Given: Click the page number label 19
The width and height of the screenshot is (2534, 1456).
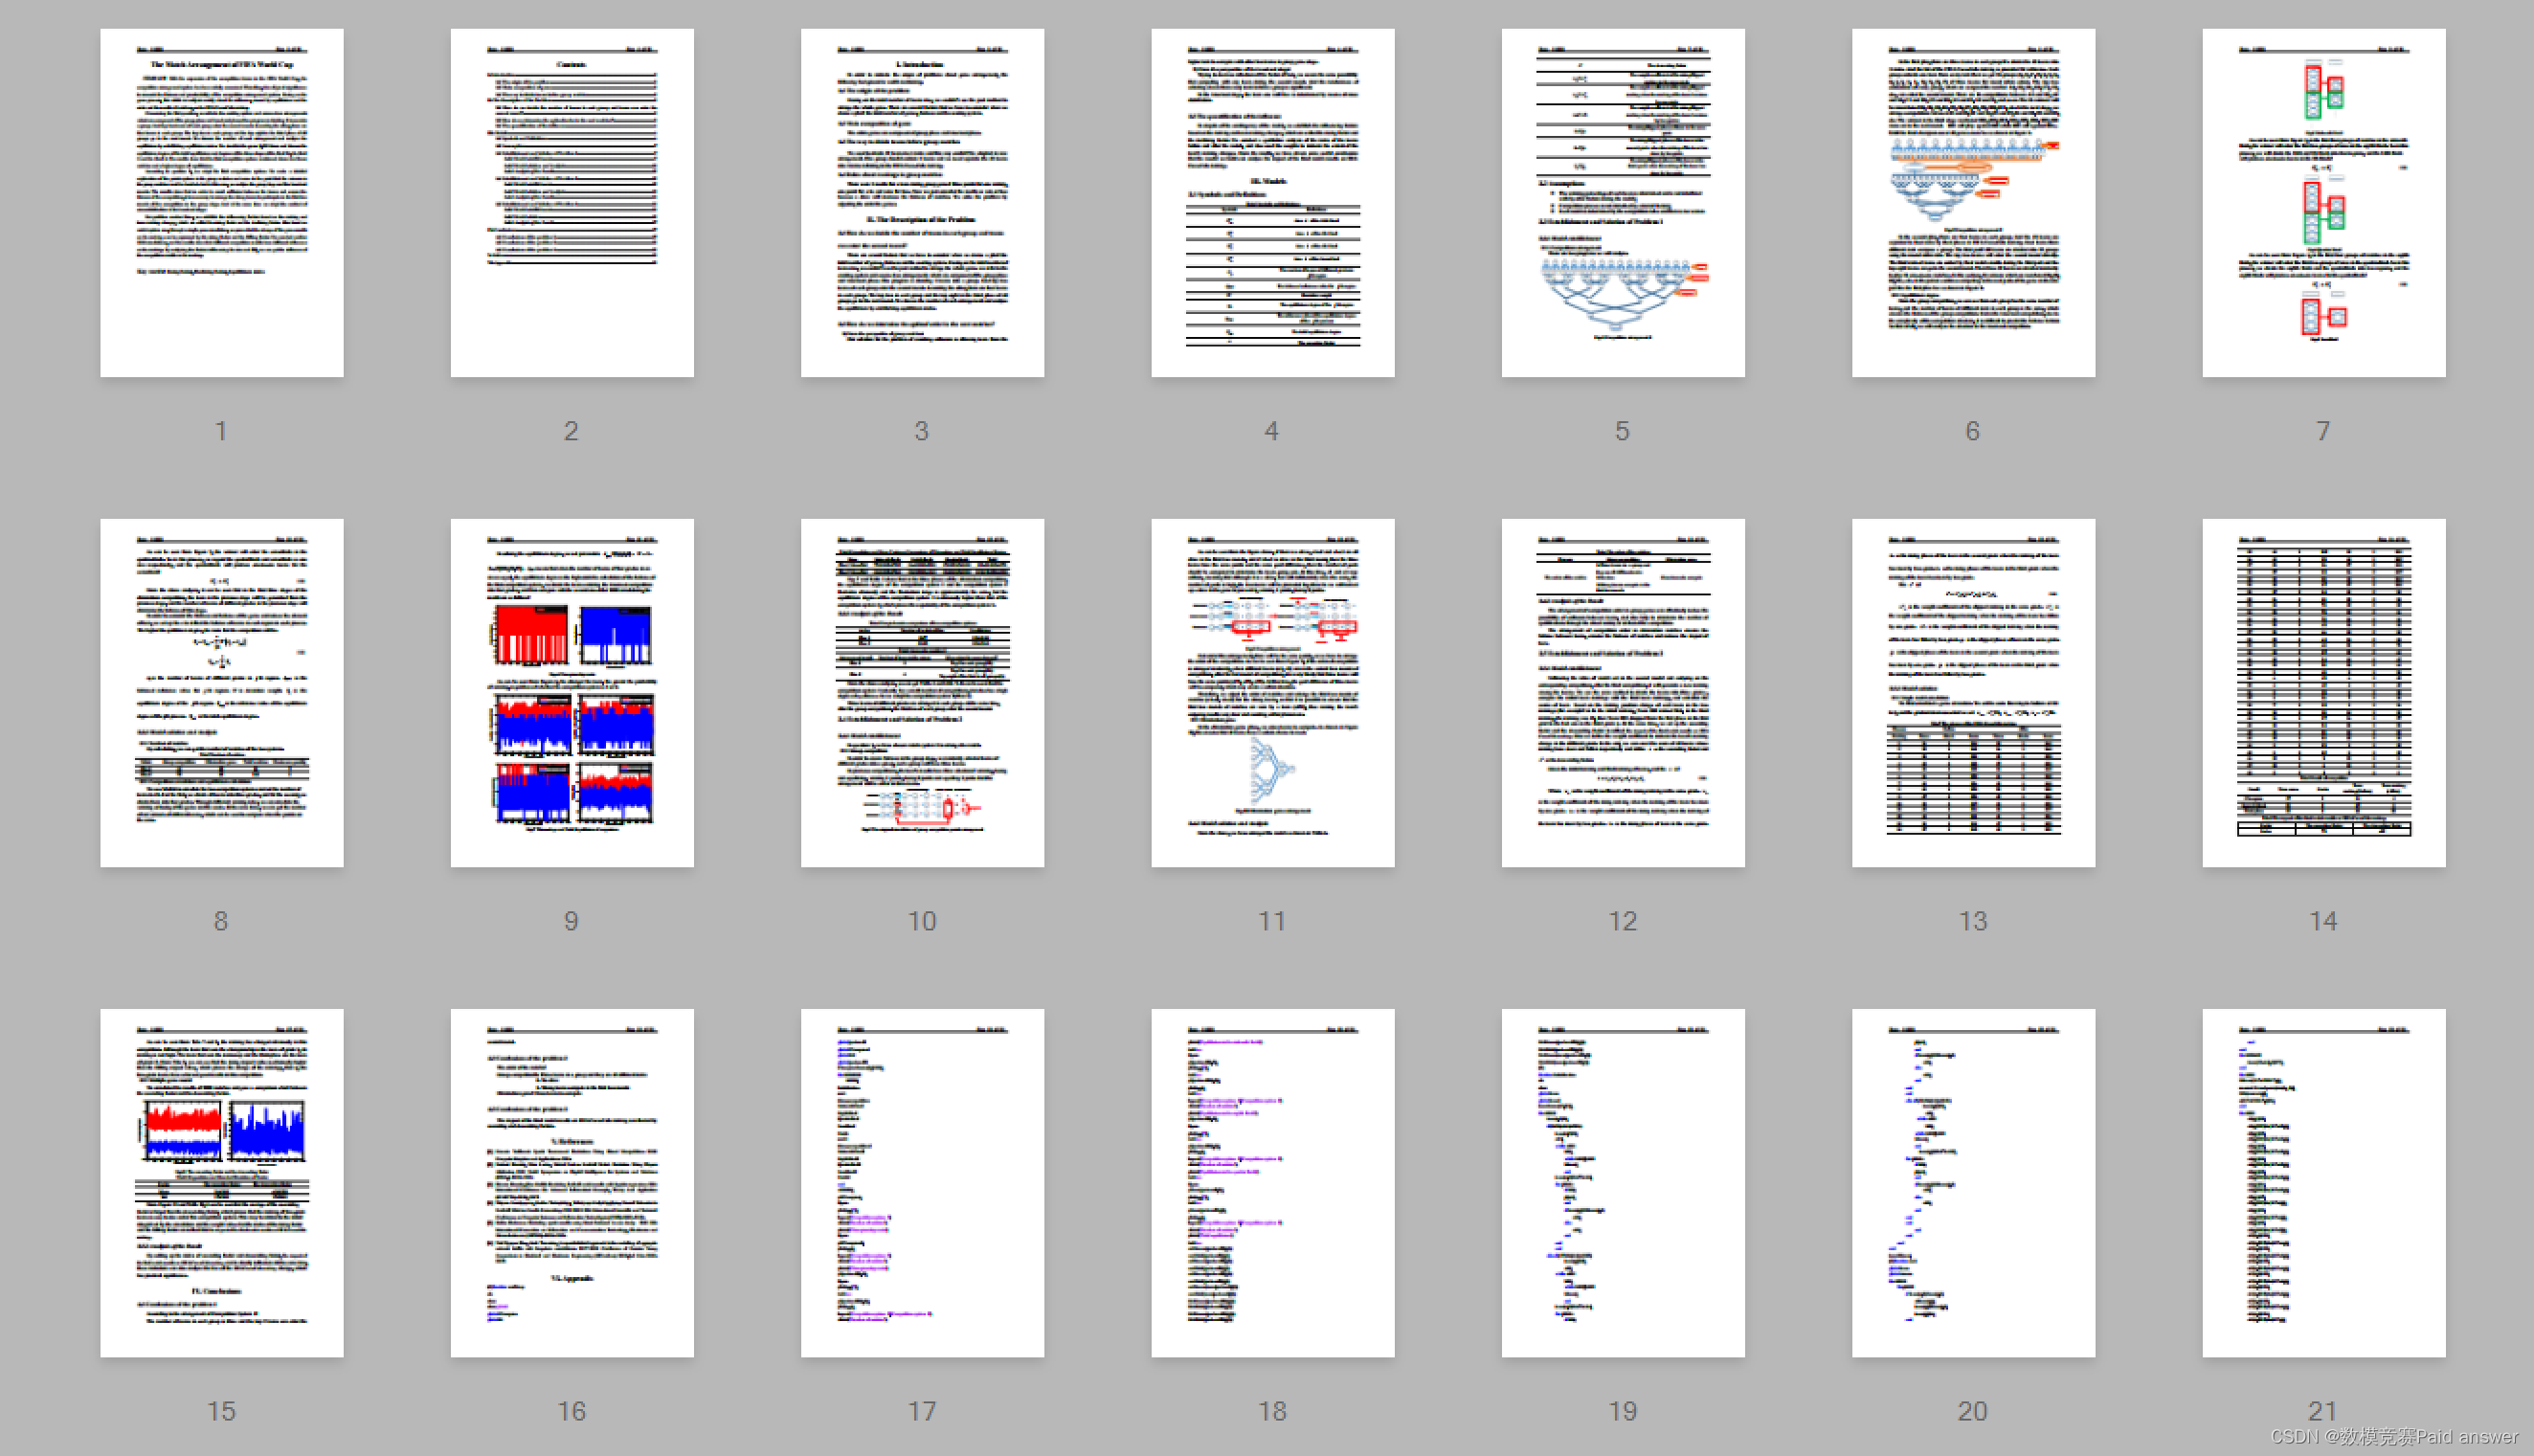Looking at the screenshot, I should pos(1622,1411).
